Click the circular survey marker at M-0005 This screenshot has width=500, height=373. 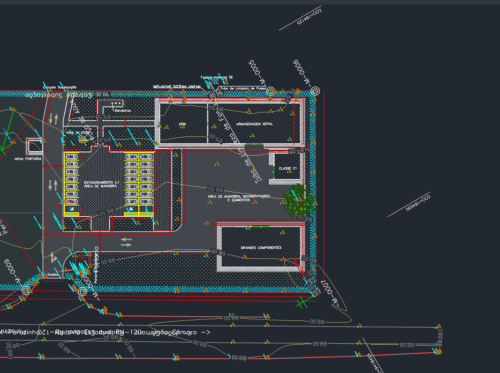pos(271,91)
